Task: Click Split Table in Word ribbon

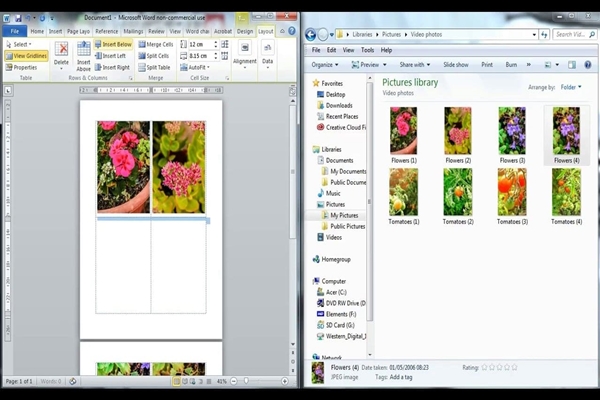Action: coord(154,67)
